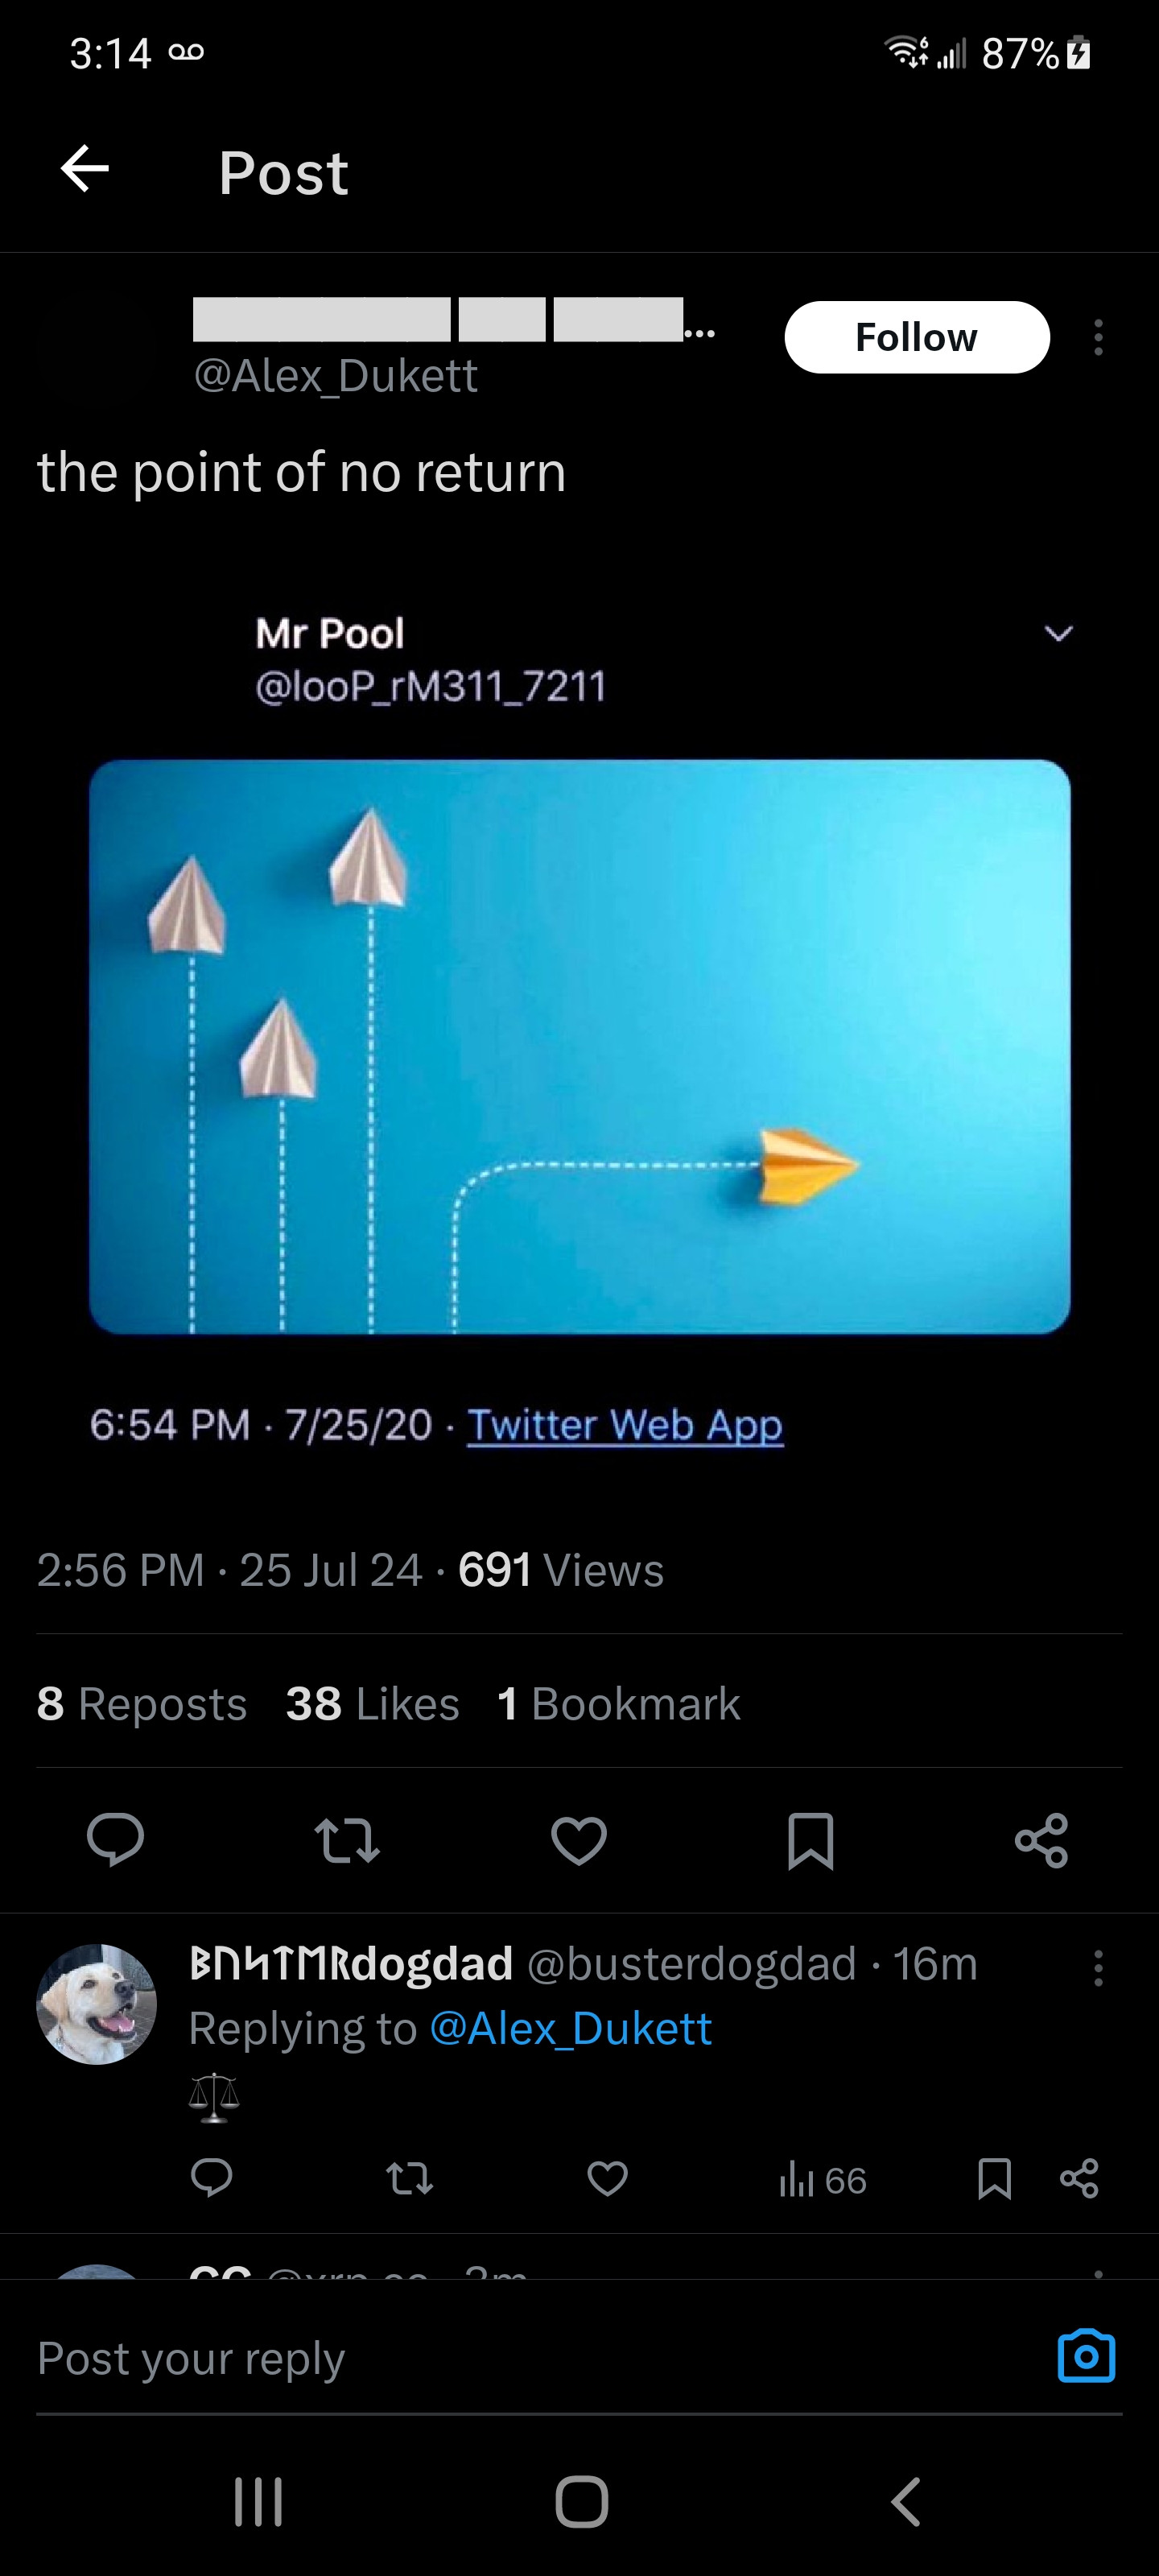Follow the @Alex_Dukett account
The height and width of the screenshot is (2576, 1159).
916,337
